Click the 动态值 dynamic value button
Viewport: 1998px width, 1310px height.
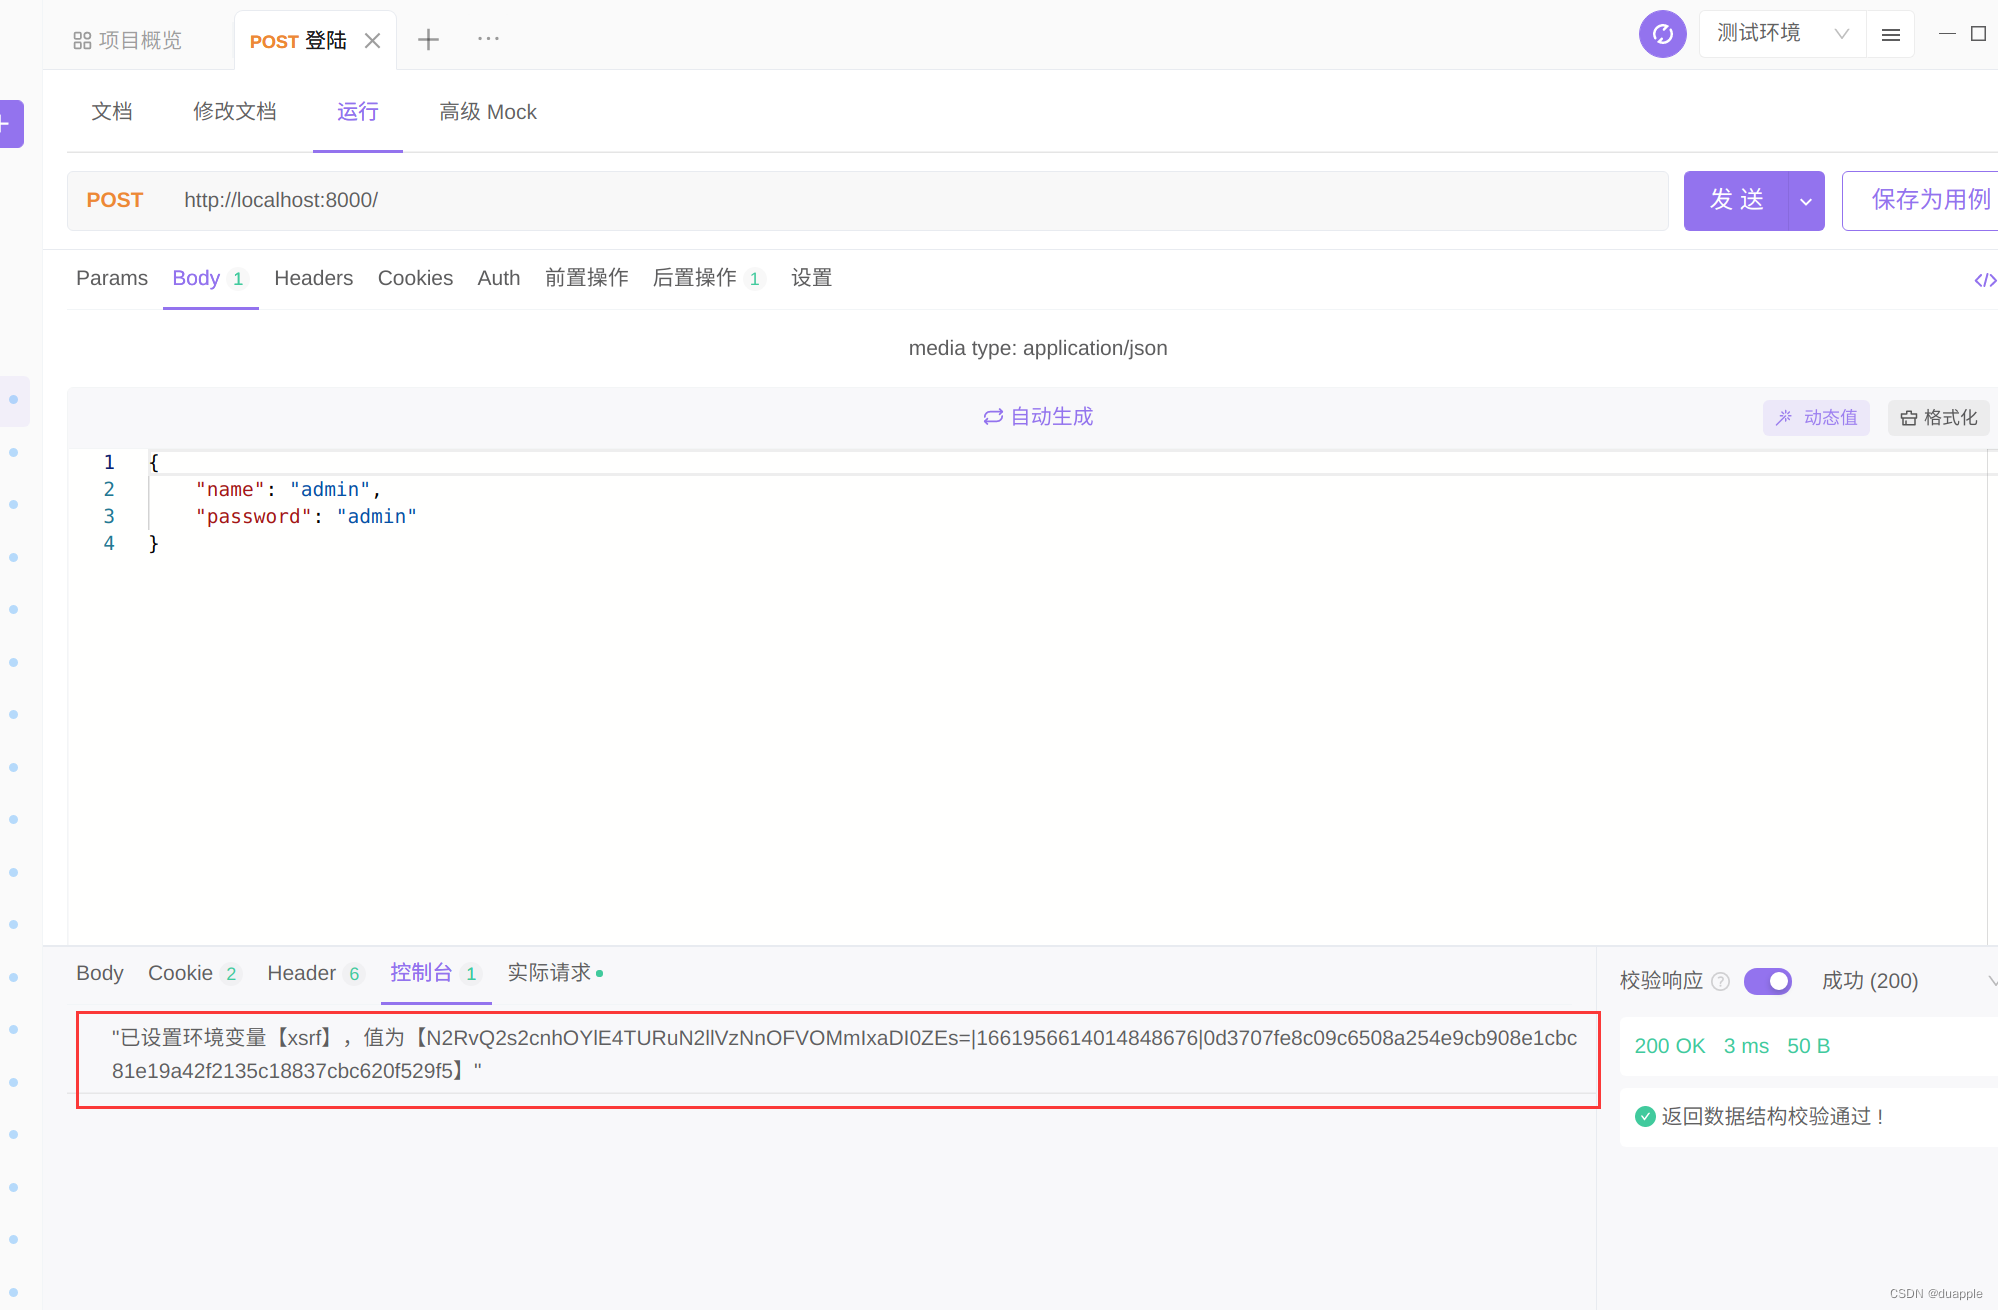point(1816,418)
